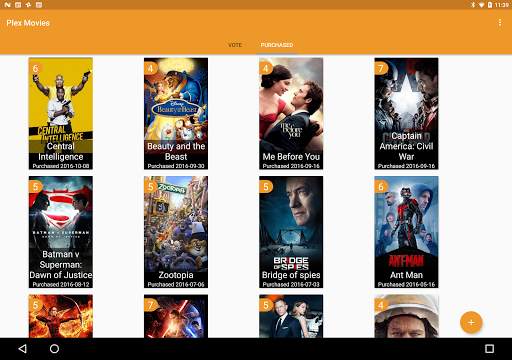Open the three-dot overflow menu
This screenshot has height=360, width=512.
tap(500, 23)
